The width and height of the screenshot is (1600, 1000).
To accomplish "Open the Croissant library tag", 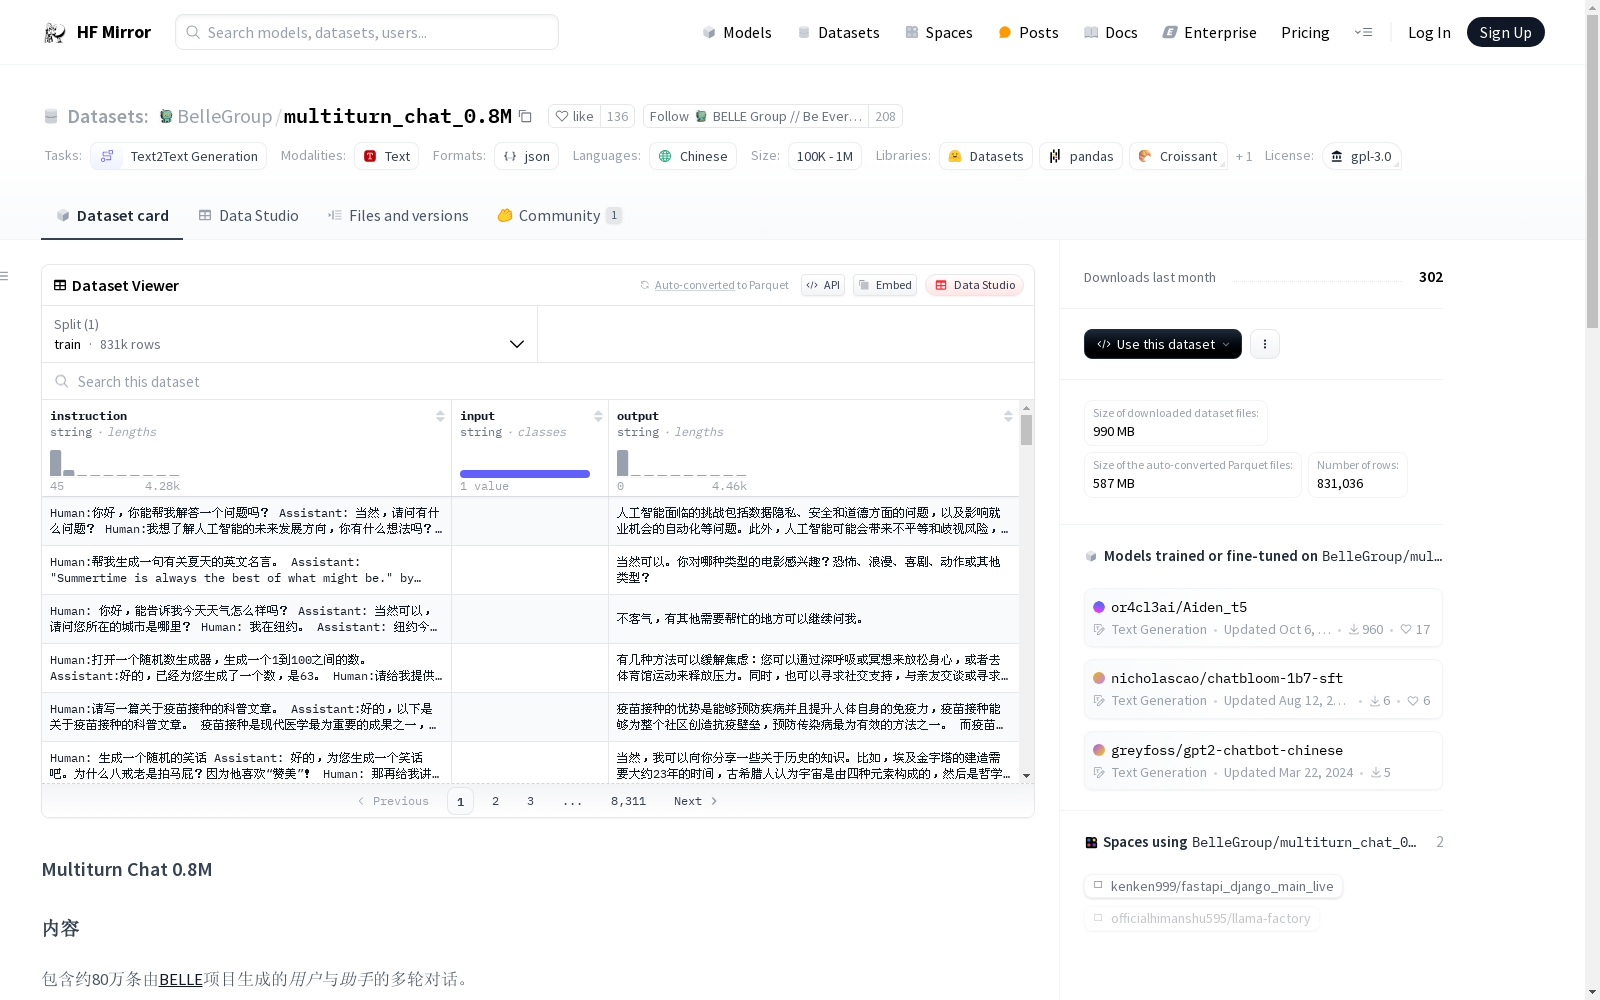I will click(1177, 156).
